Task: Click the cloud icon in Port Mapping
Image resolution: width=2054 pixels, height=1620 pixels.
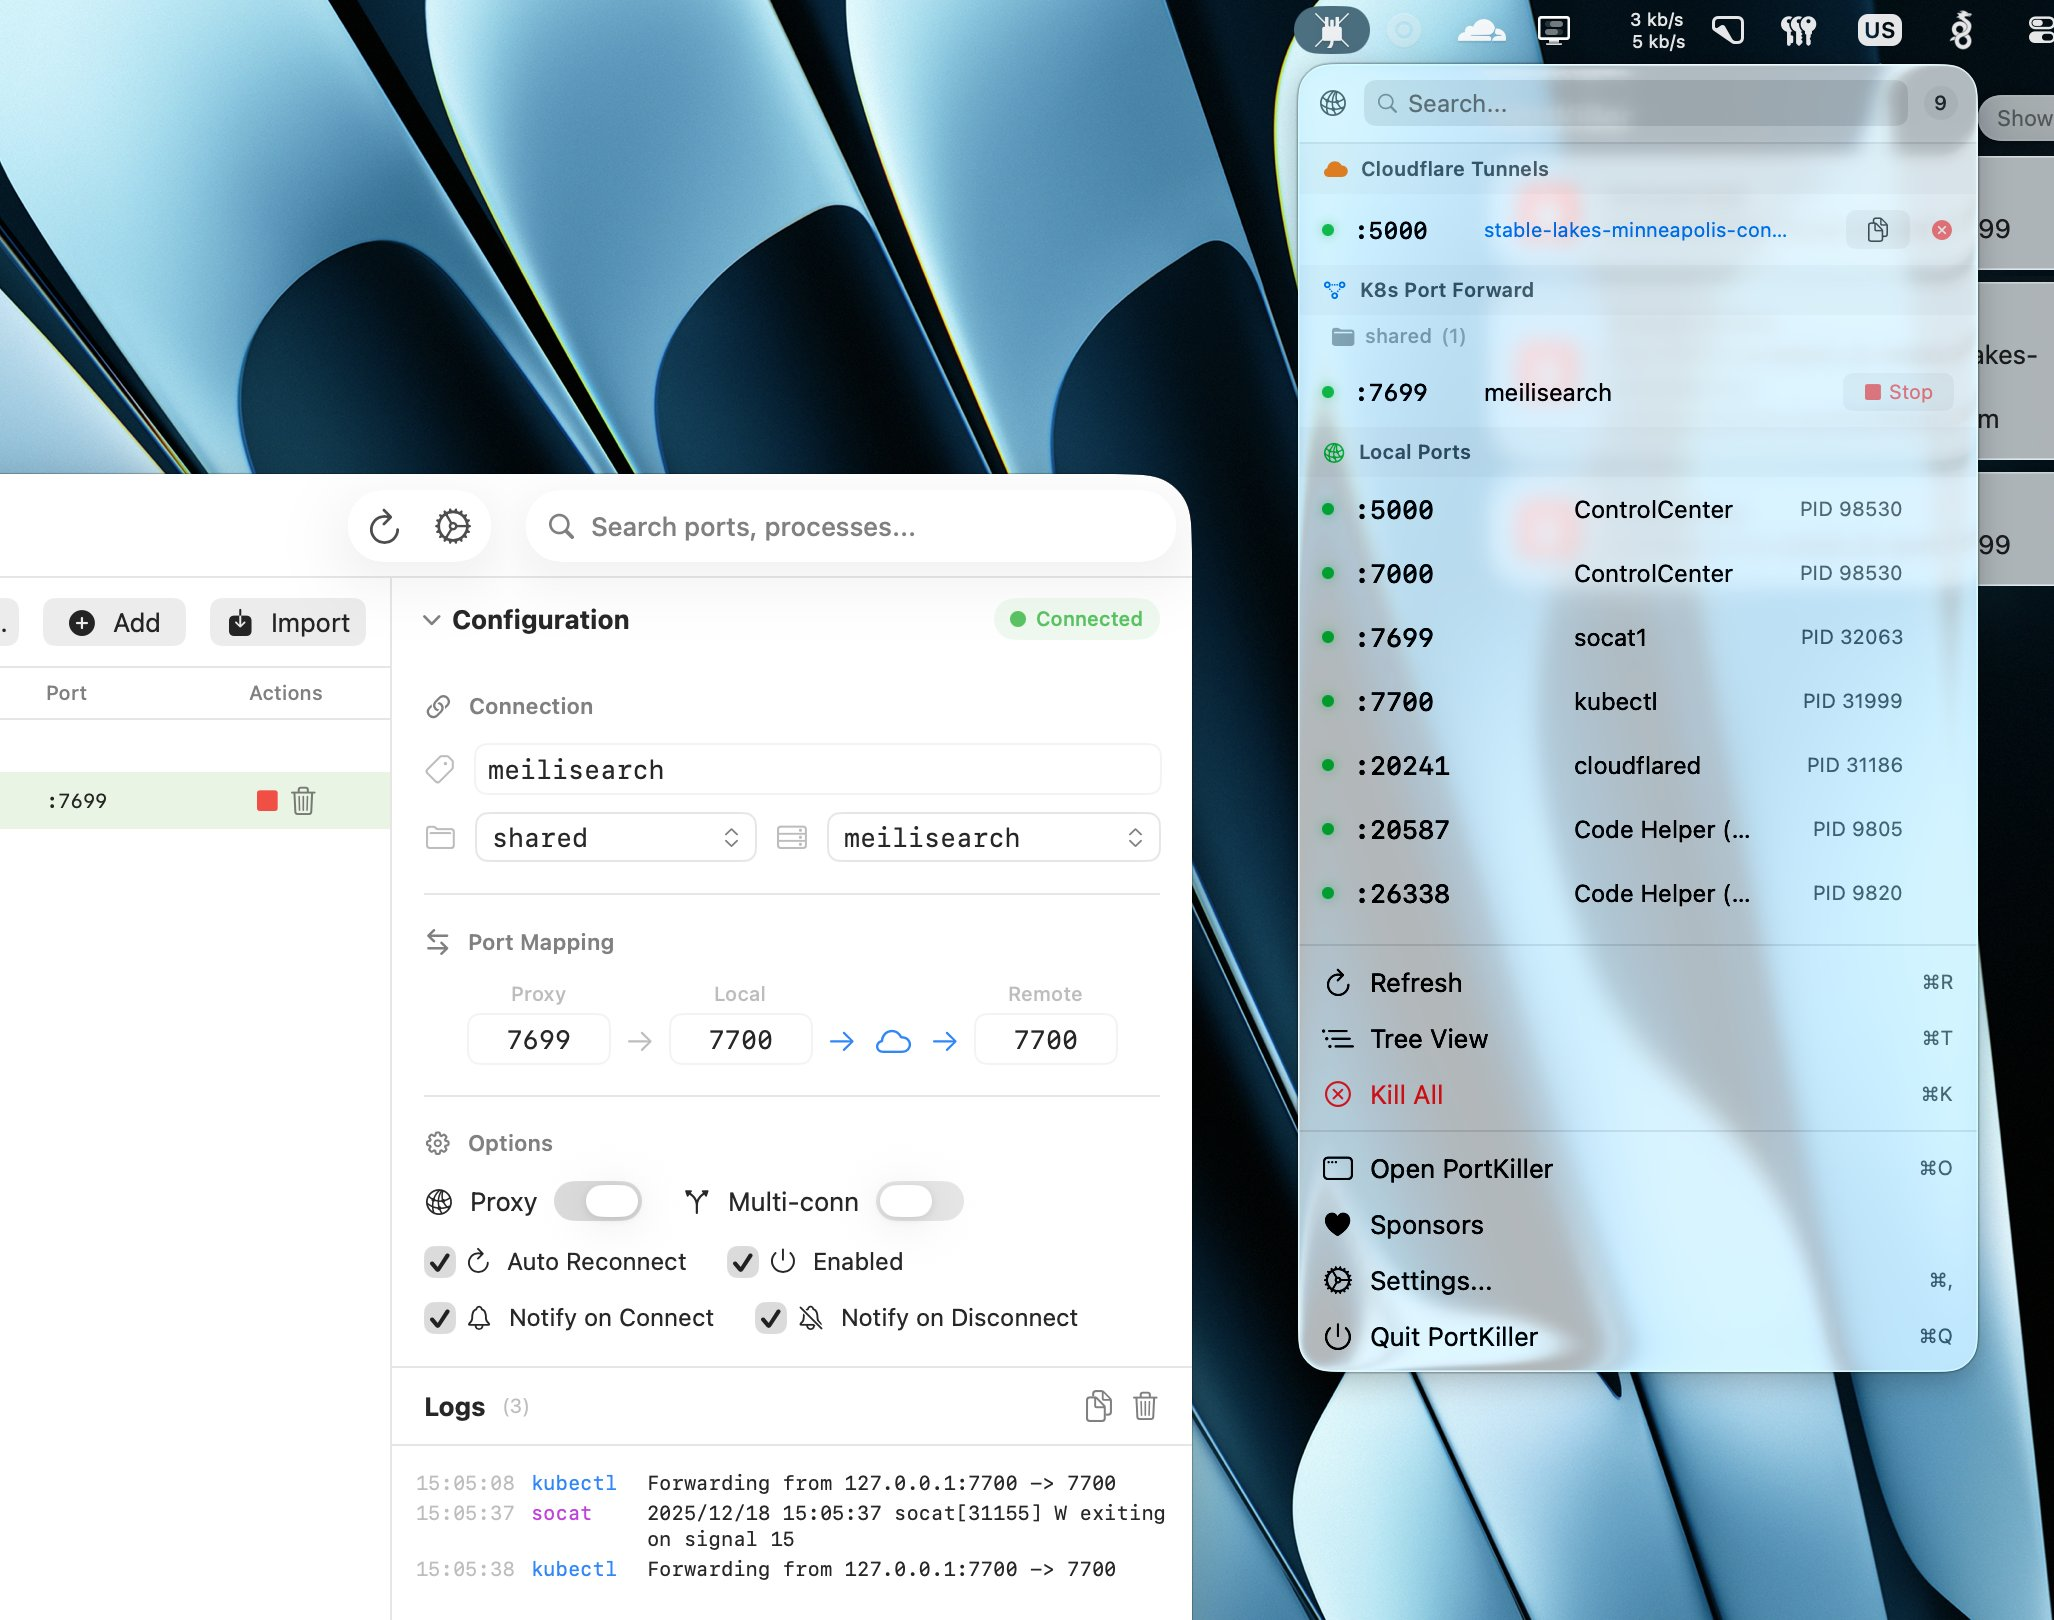Action: point(894,1040)
